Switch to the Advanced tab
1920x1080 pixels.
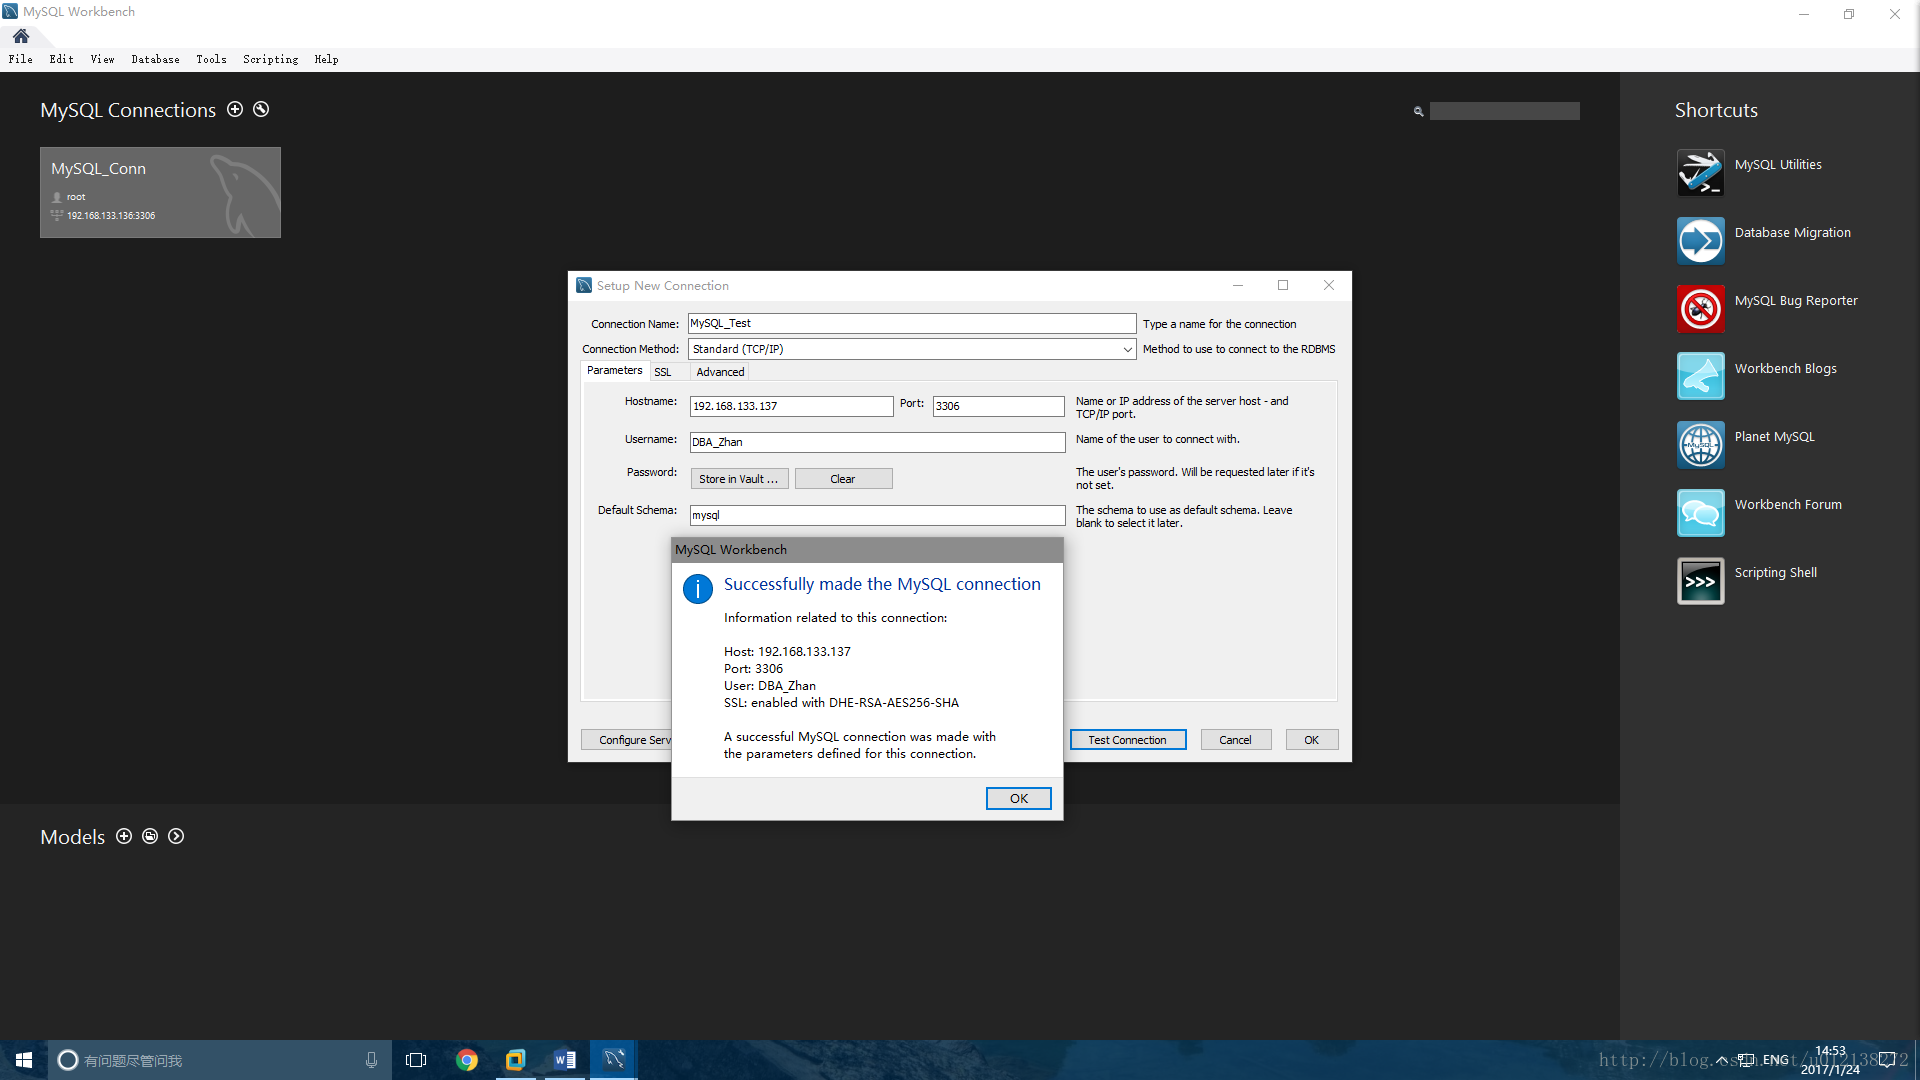coord(720,372)
